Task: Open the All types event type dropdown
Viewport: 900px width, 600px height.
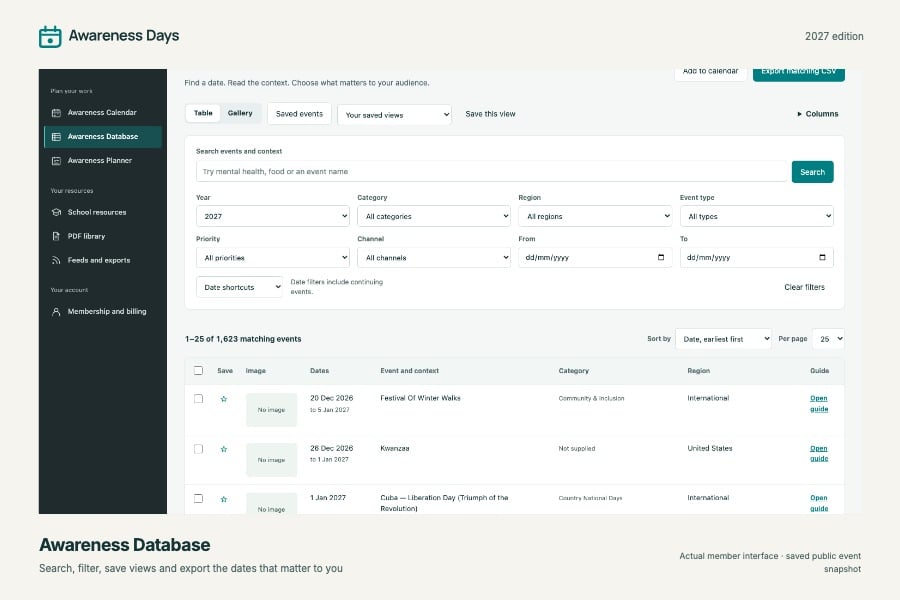Action: [757, 216]
